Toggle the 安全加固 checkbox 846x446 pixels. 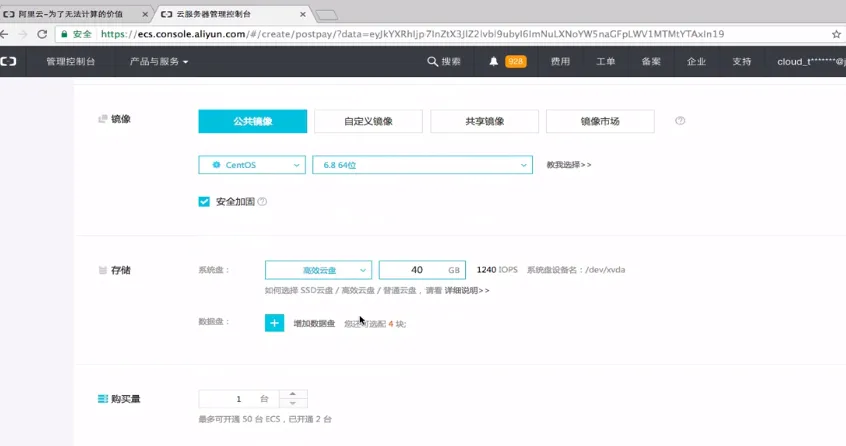click(204, 202)
